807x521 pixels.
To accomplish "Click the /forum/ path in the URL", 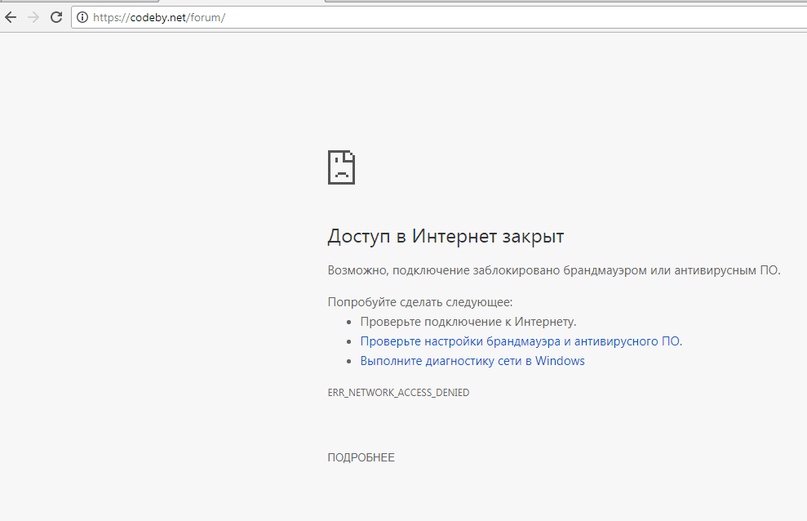I will pos(205,17).
